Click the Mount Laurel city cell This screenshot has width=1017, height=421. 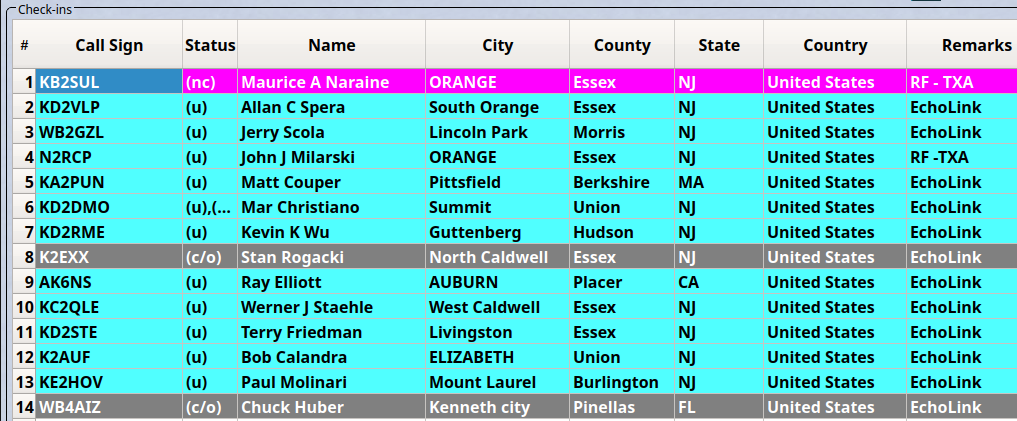coord(497,382)
